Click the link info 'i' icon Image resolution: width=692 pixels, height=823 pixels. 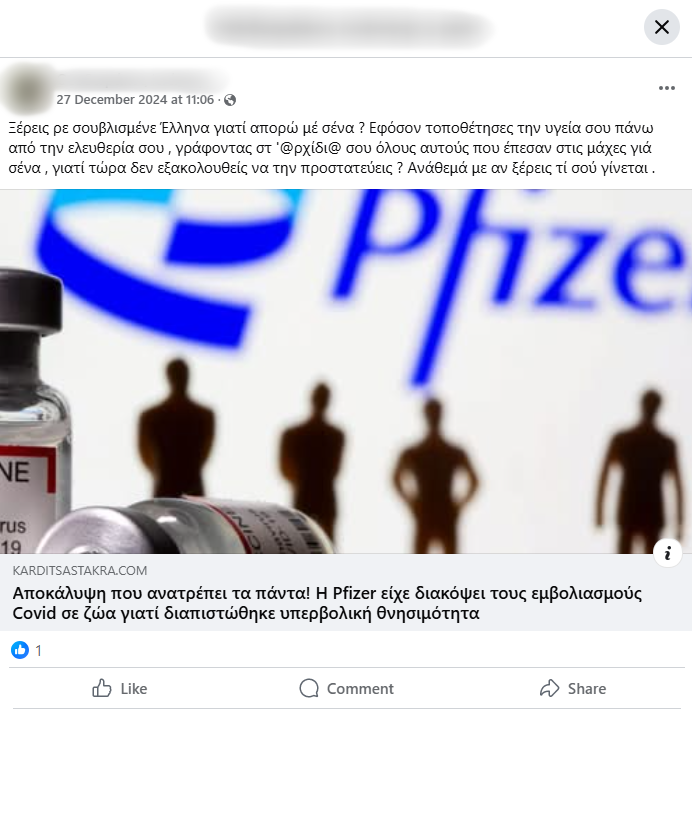point(667,553)
